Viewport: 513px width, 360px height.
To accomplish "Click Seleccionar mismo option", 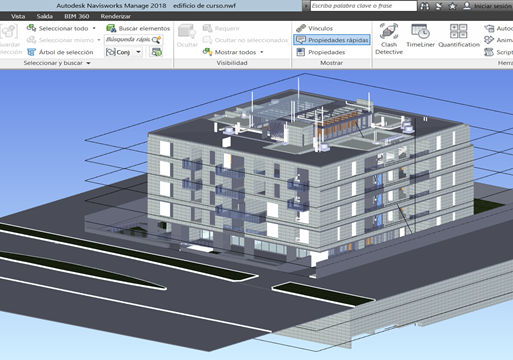I will tap(60, 40).
